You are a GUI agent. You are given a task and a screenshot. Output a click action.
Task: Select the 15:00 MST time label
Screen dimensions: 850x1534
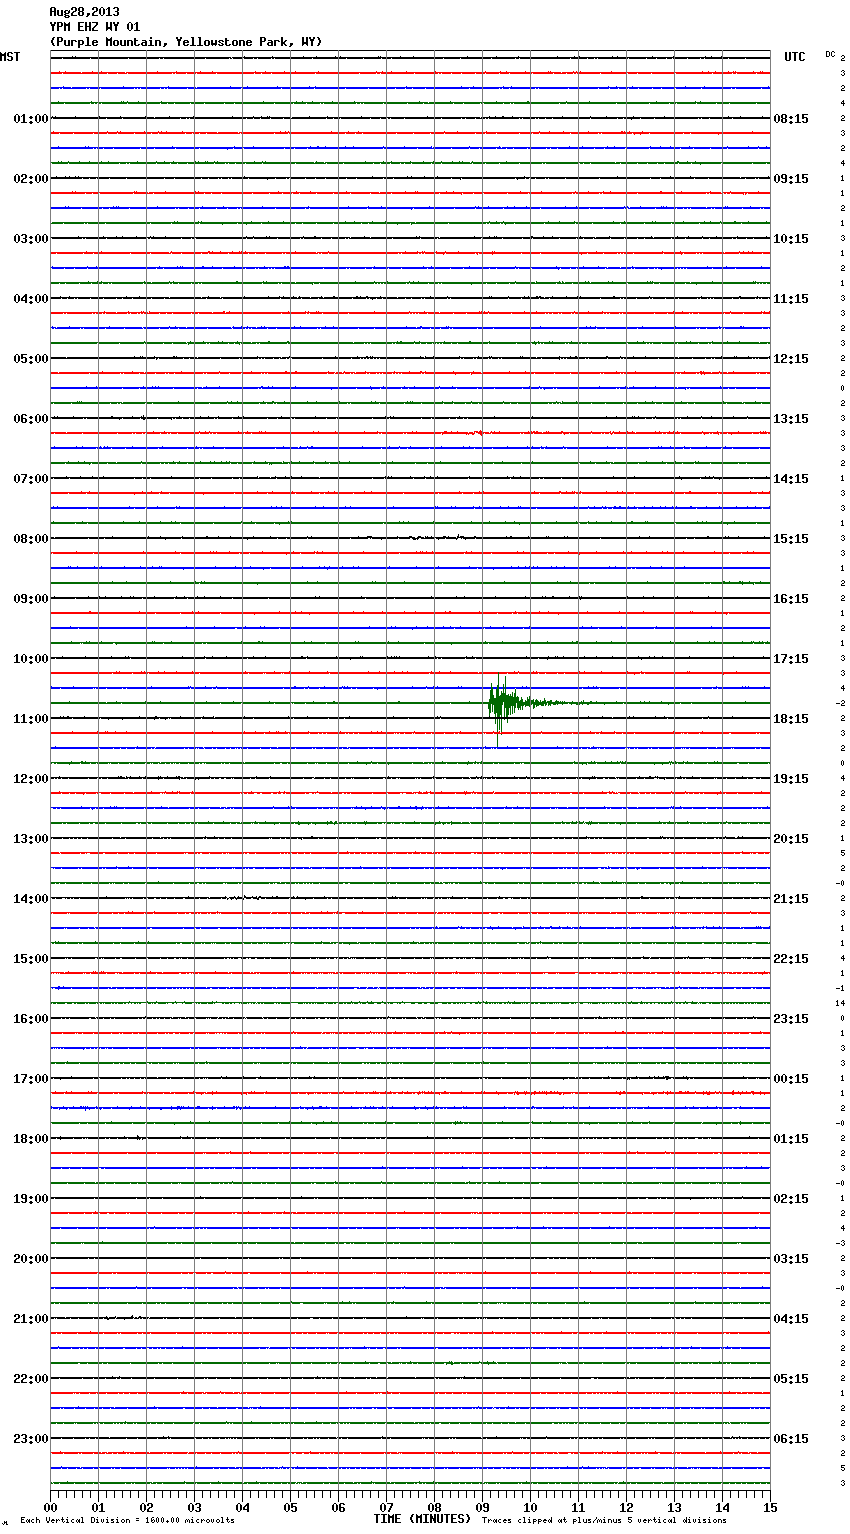(31, 959)
